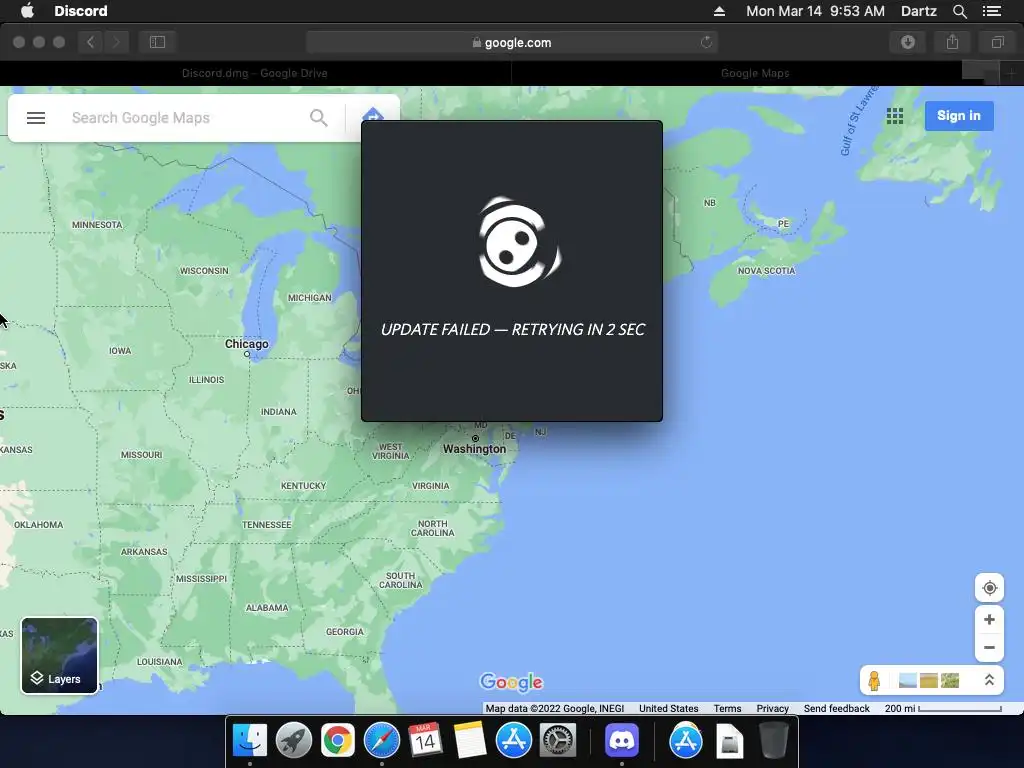Open Finder from the Dock
Viewport: 1024px width, 768px height.
(249, 740)
